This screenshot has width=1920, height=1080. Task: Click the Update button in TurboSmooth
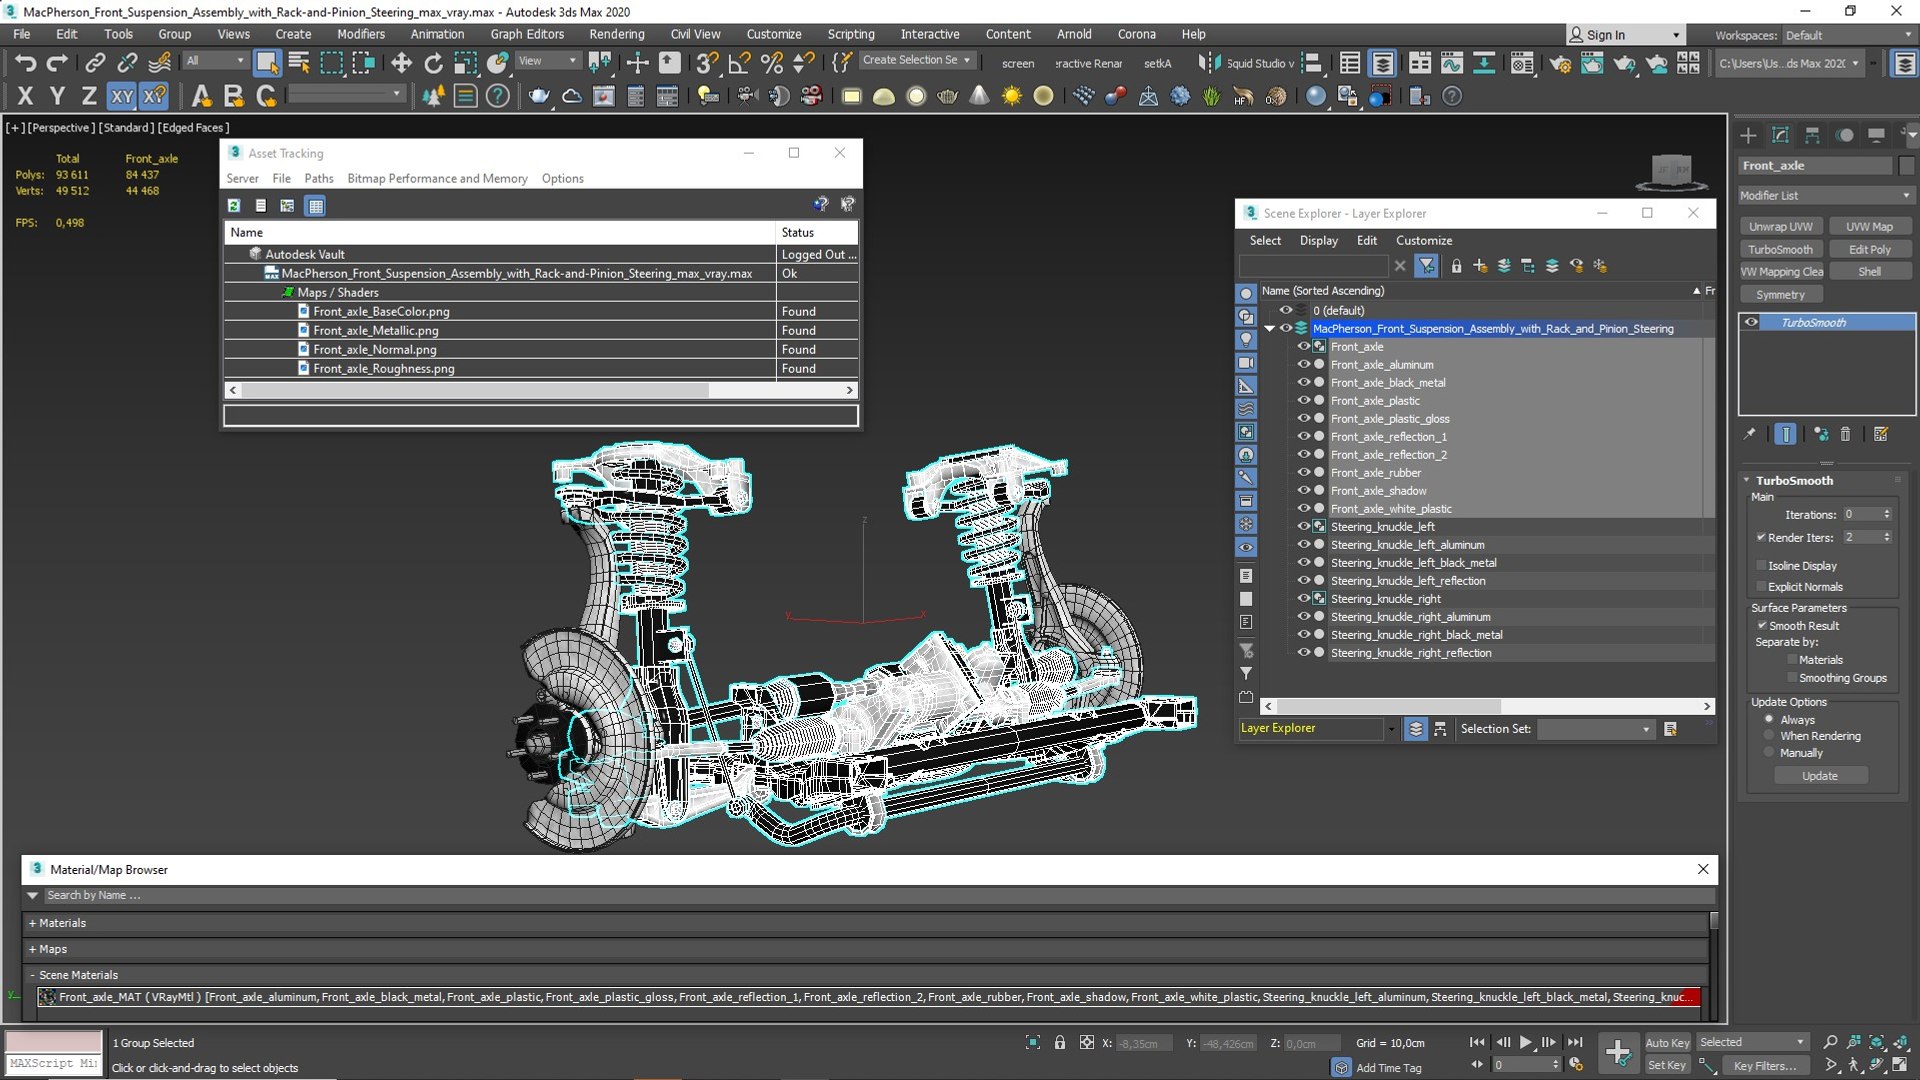point(1820,776)
